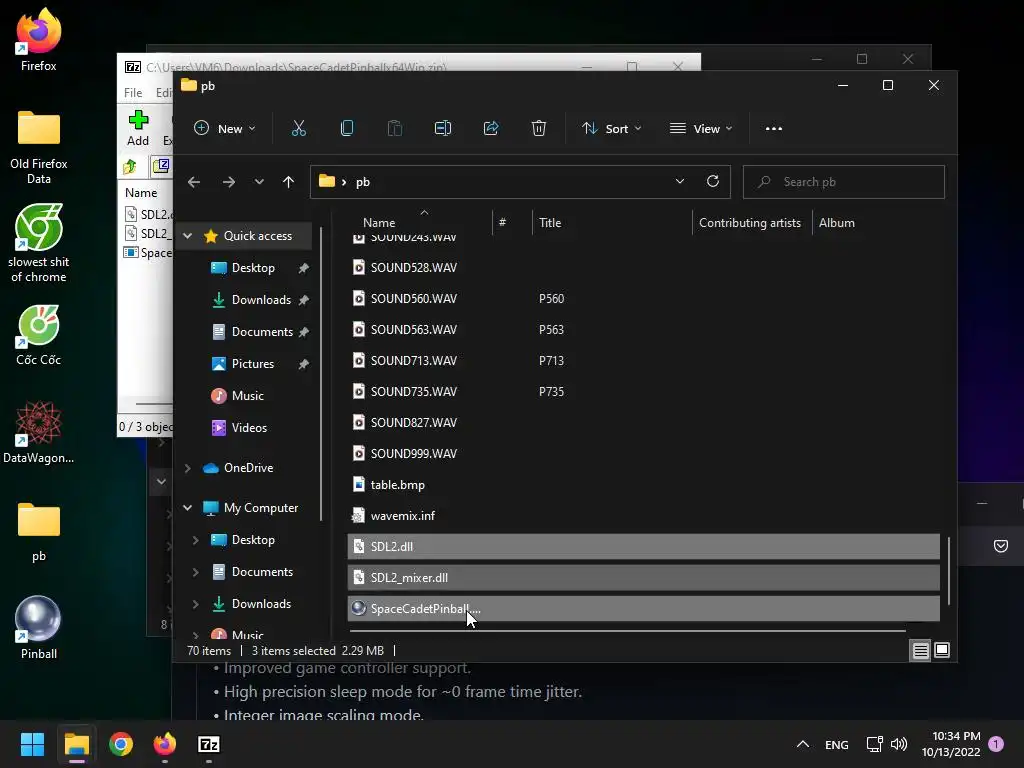The height and width of the screenshot is (768, 1024).
Task: Select the Cốc Cốc desktop shortcut
Action: click(39, 336)
